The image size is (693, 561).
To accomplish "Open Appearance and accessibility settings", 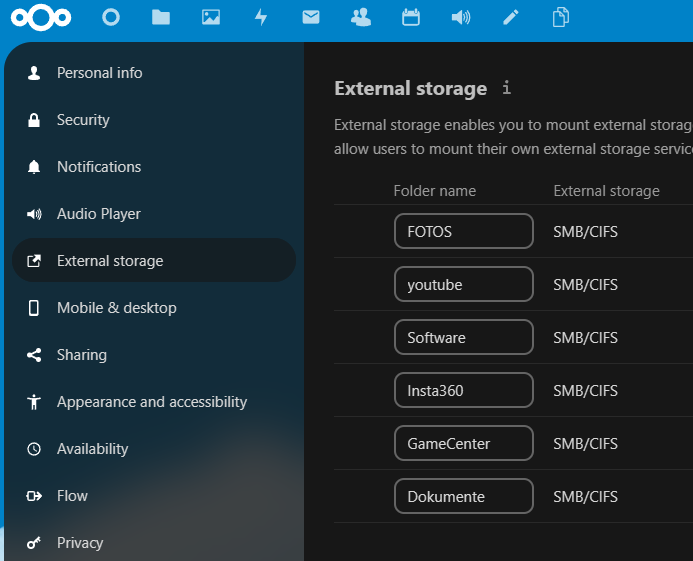I will click(154, 402).
